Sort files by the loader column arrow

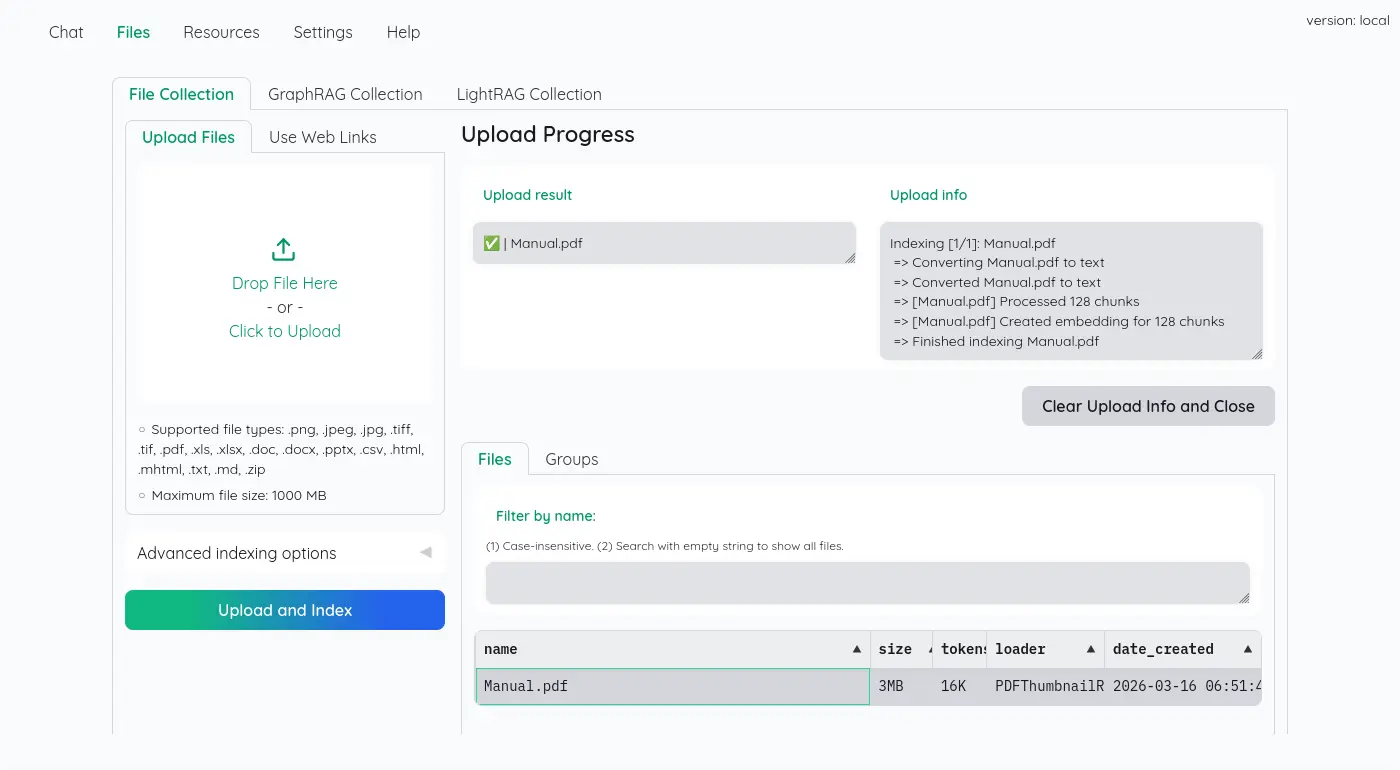click(1090, 649)
